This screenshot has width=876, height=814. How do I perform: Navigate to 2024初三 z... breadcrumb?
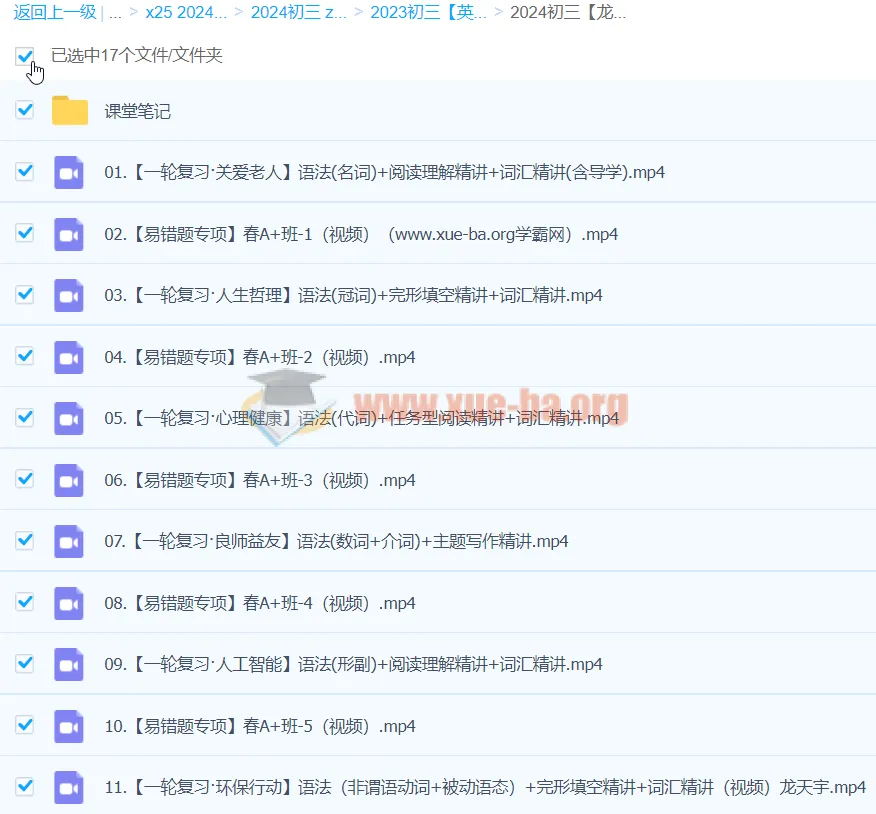[299, 12]
